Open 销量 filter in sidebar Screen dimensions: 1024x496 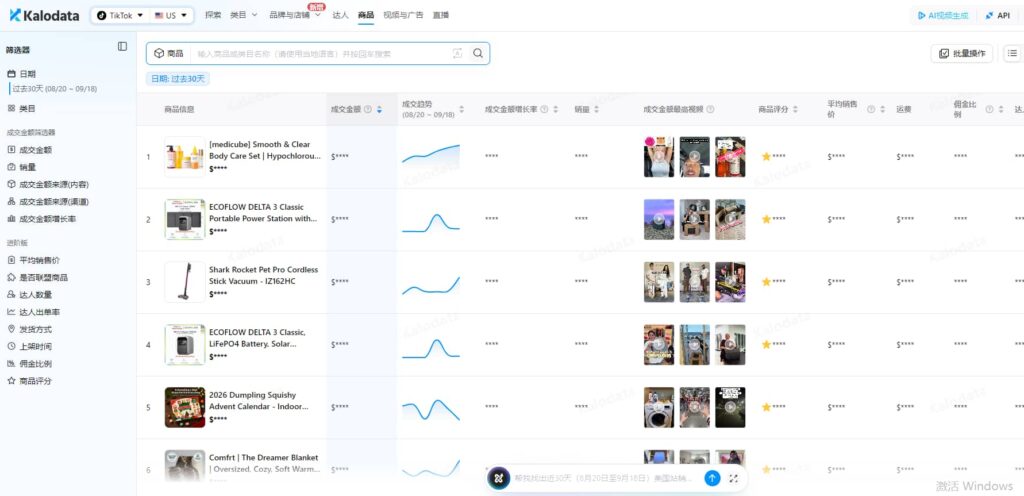tap(22, 167)
